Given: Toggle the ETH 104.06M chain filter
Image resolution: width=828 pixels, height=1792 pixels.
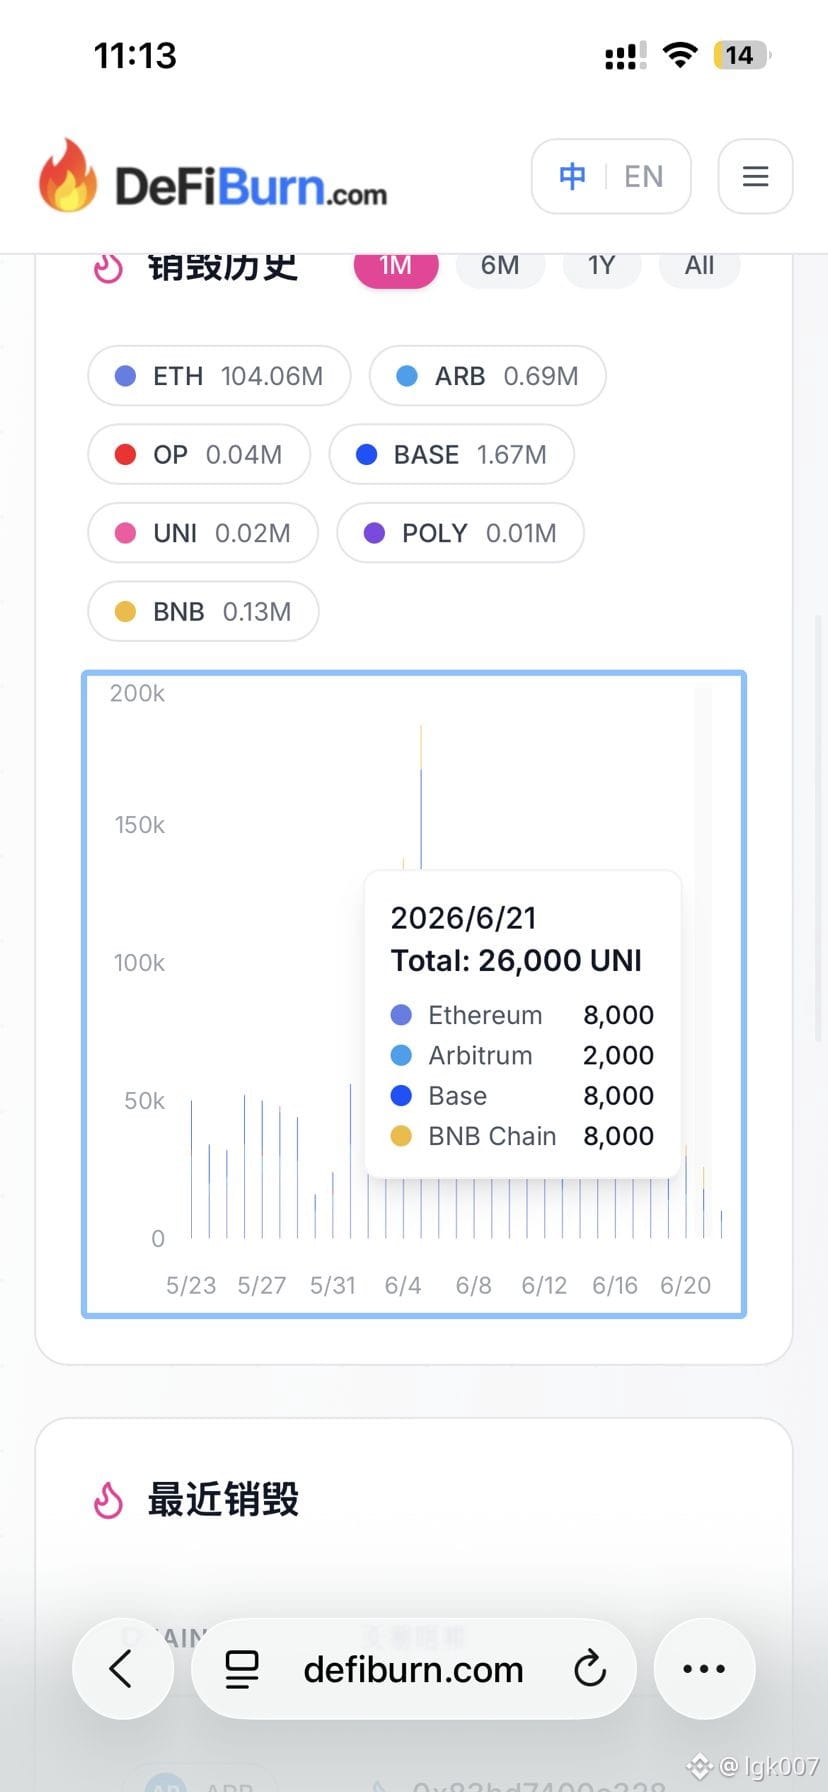Looking at the screenshot, I should tap(219, 376).
